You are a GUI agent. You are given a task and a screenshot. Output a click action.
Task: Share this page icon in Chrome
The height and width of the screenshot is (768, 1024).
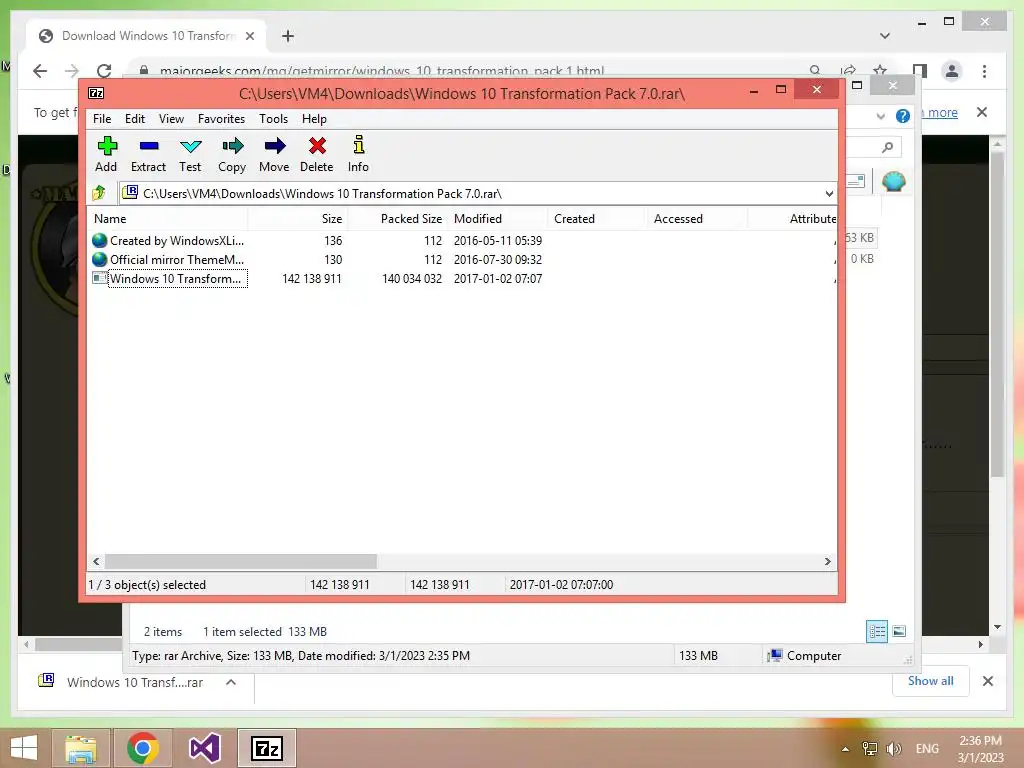(x=848, y=71)
